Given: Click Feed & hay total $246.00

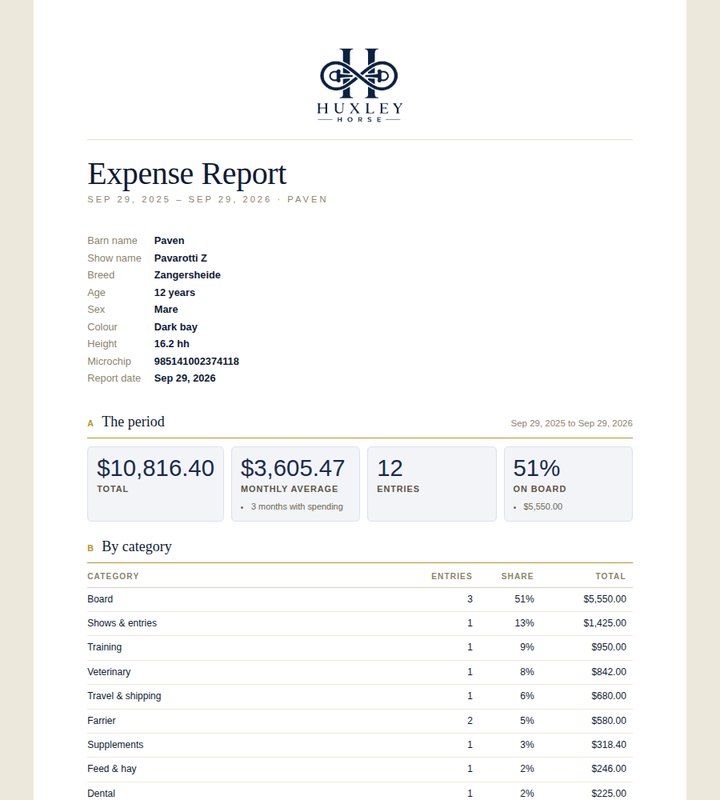Looking at the screenshot, I should pos(609,769).
